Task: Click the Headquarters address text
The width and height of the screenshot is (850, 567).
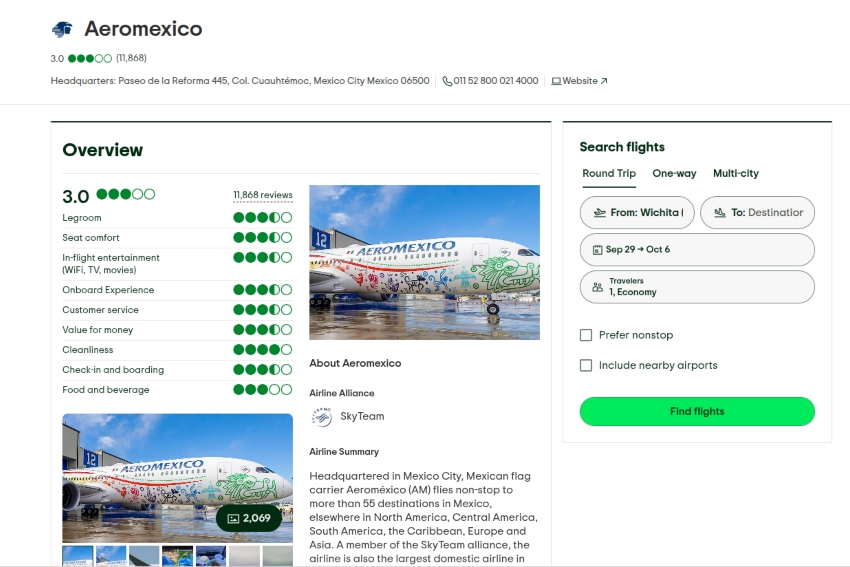Action: (x=240, y=81)
